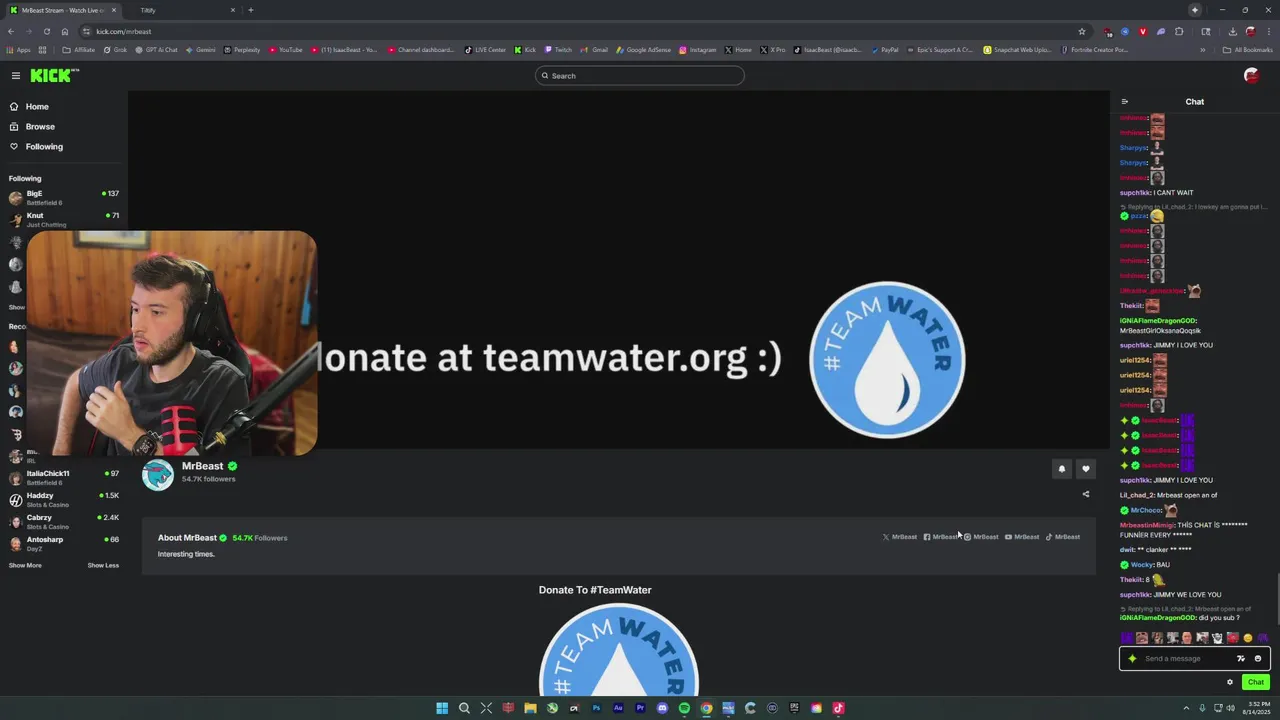Open the PayPal bookmark
Image resolution: width=1280 pixels, height=720 pixels.
click(884, 50)
